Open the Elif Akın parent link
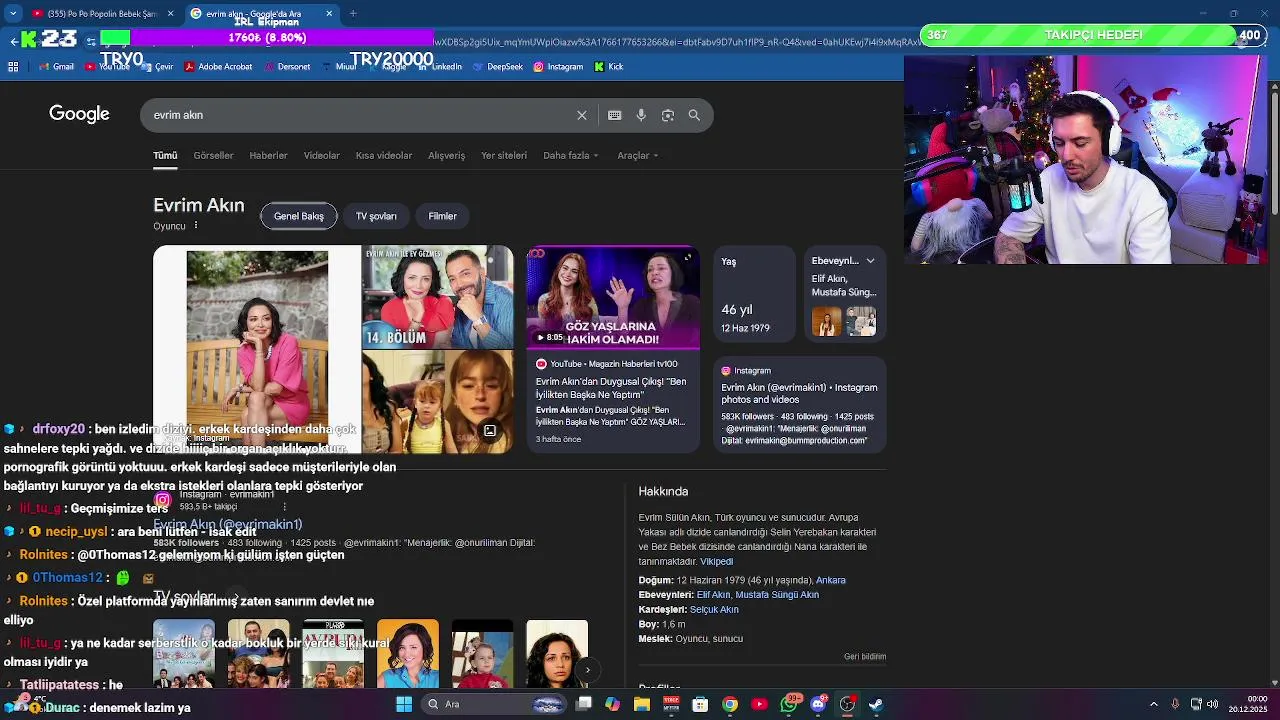Image resolution: width=1280 pixels, height=720 pixels. click(713, 595)
